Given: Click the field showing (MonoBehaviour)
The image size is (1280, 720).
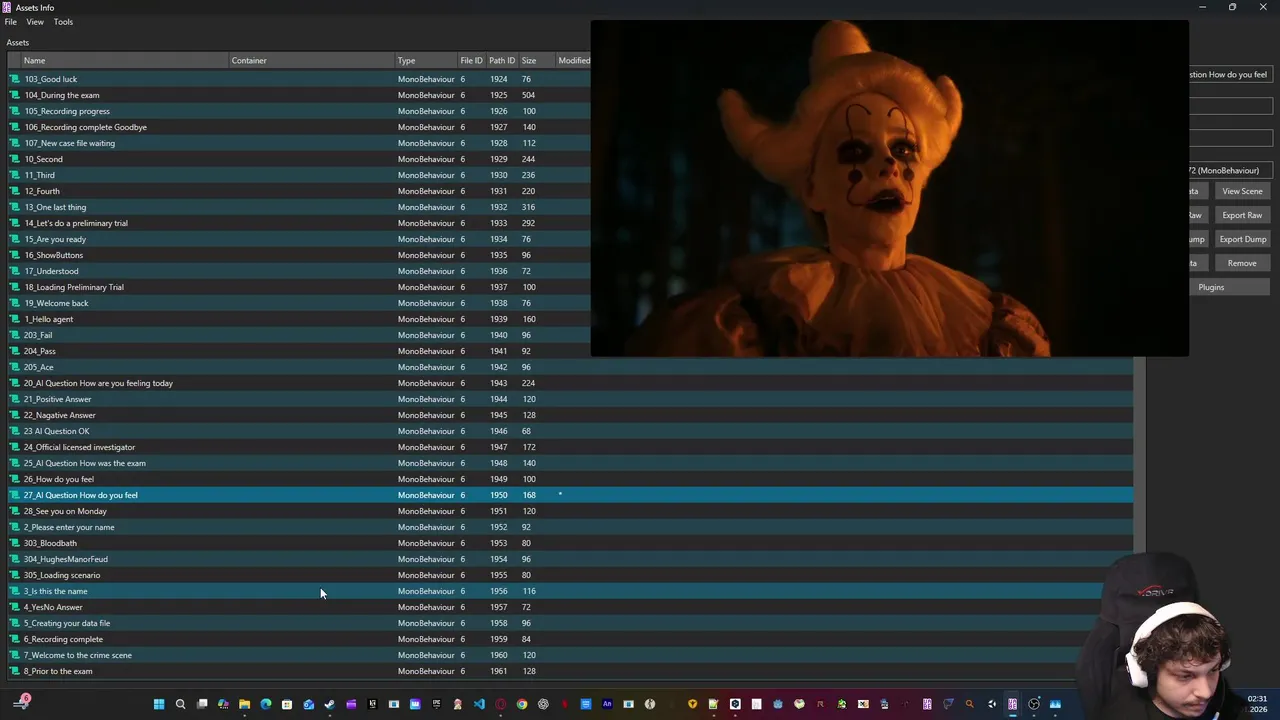Looking at the screenshot, I should pyautogui.click(x=1230, y=171).
